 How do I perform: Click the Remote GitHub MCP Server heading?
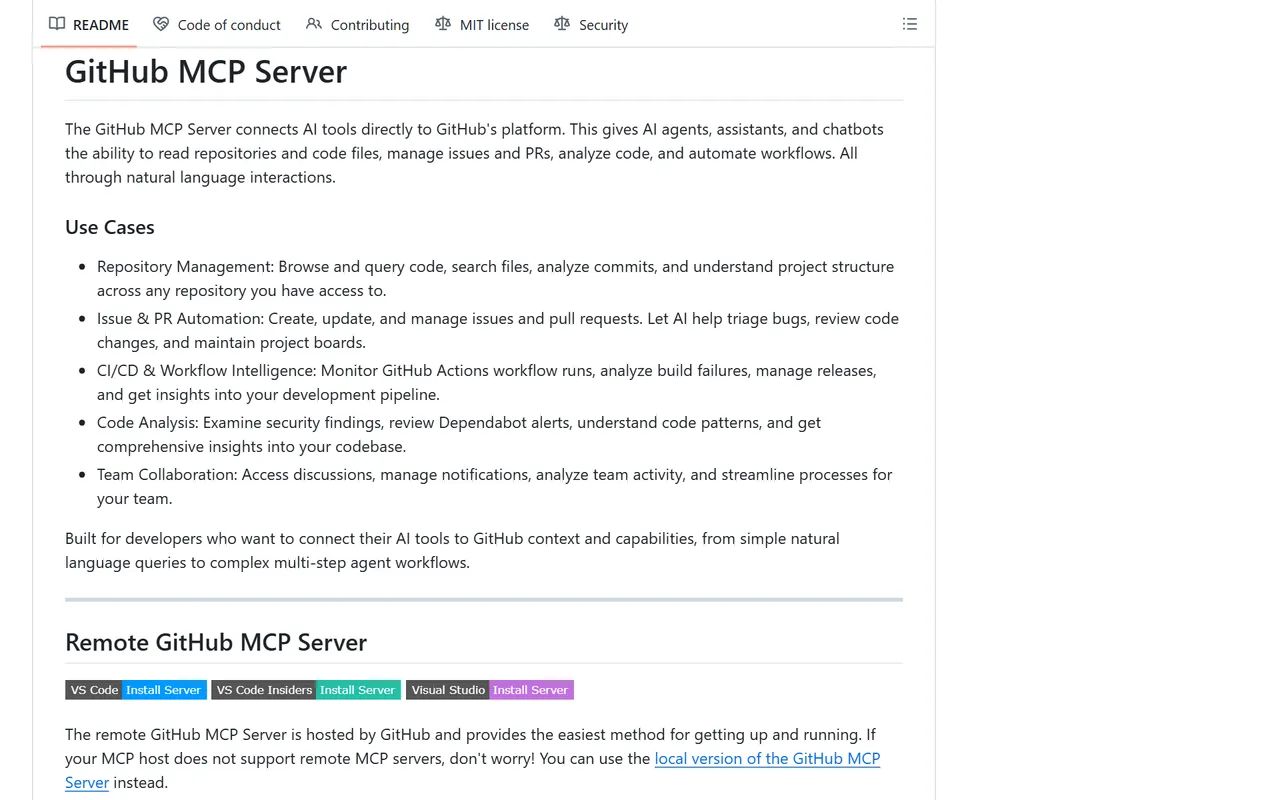click(x=216, y=642)
